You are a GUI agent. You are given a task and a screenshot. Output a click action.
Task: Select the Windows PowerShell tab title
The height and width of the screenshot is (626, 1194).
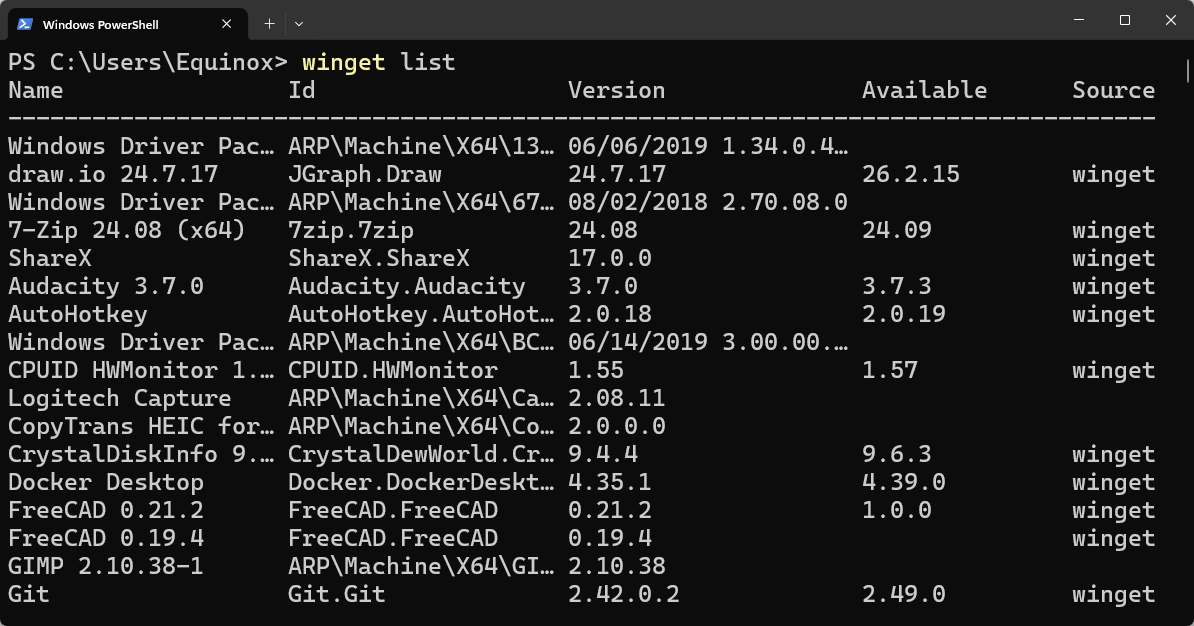tap(101, 24)
